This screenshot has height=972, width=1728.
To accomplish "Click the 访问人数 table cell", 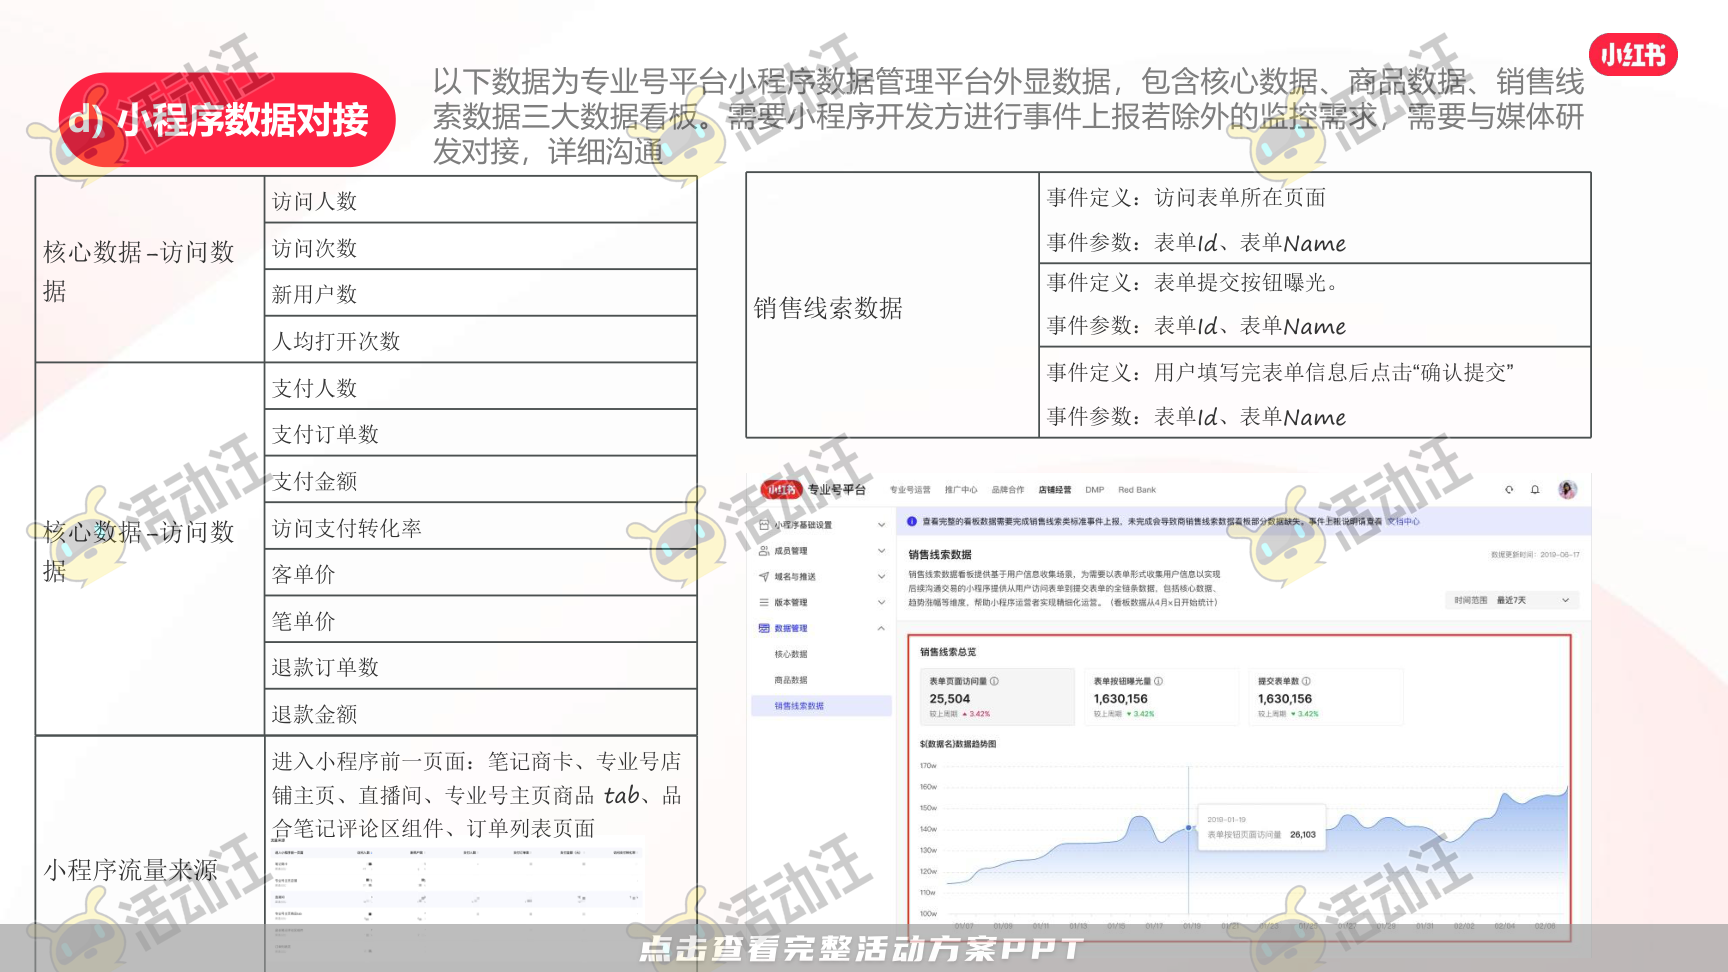I will point(481,200).
